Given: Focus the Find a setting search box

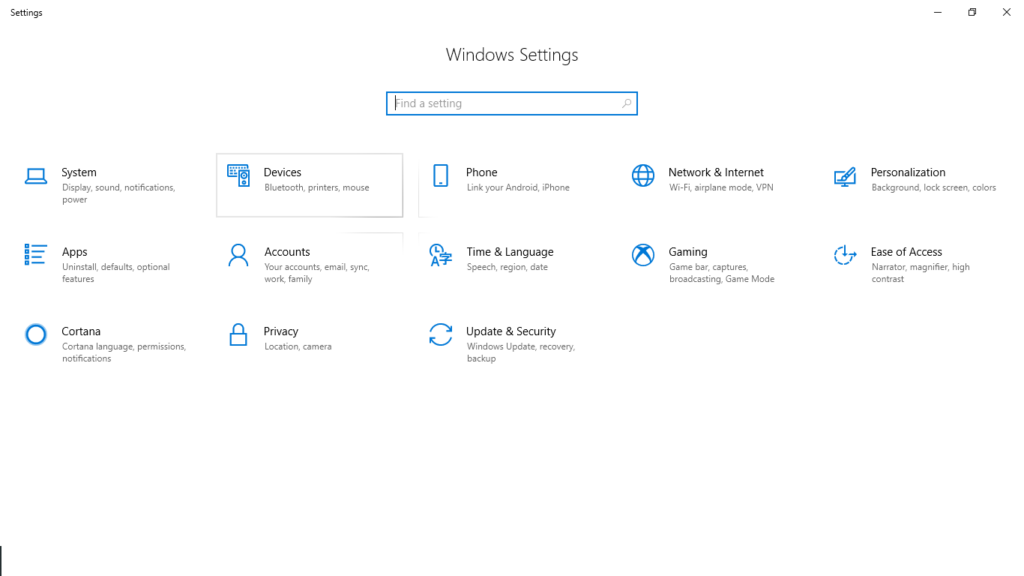Looking at the screenshot, I should coord(511,103).
